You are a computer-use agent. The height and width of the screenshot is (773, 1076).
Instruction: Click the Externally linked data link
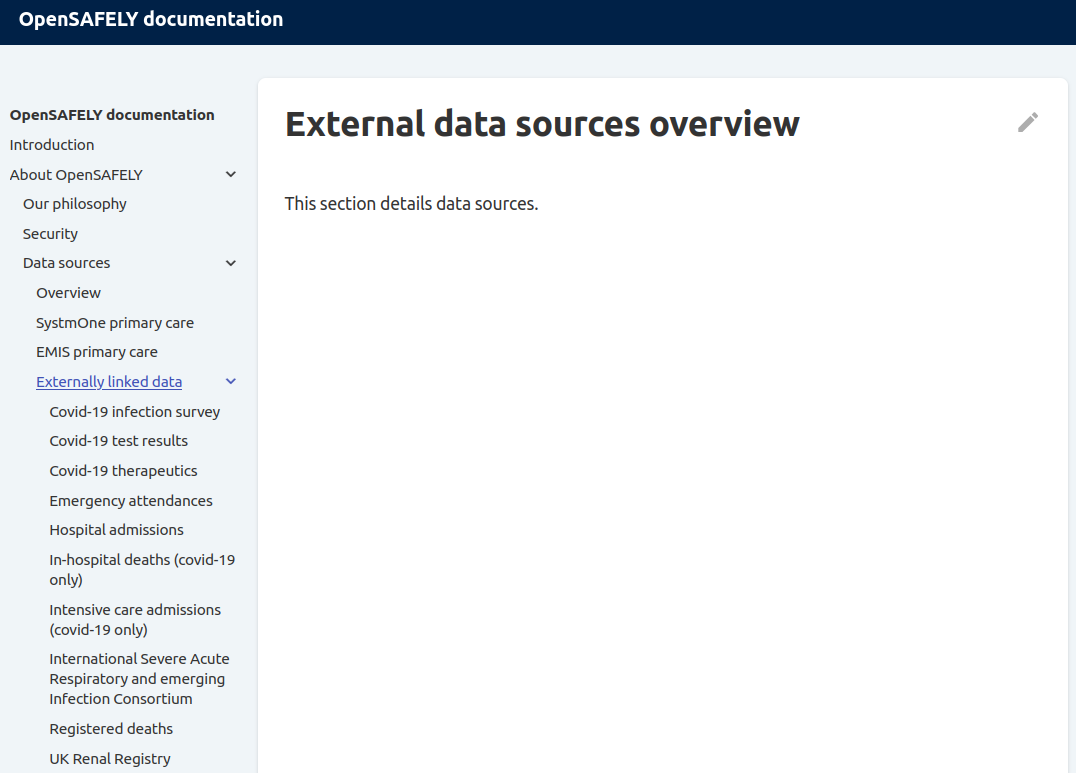point(109,382)
